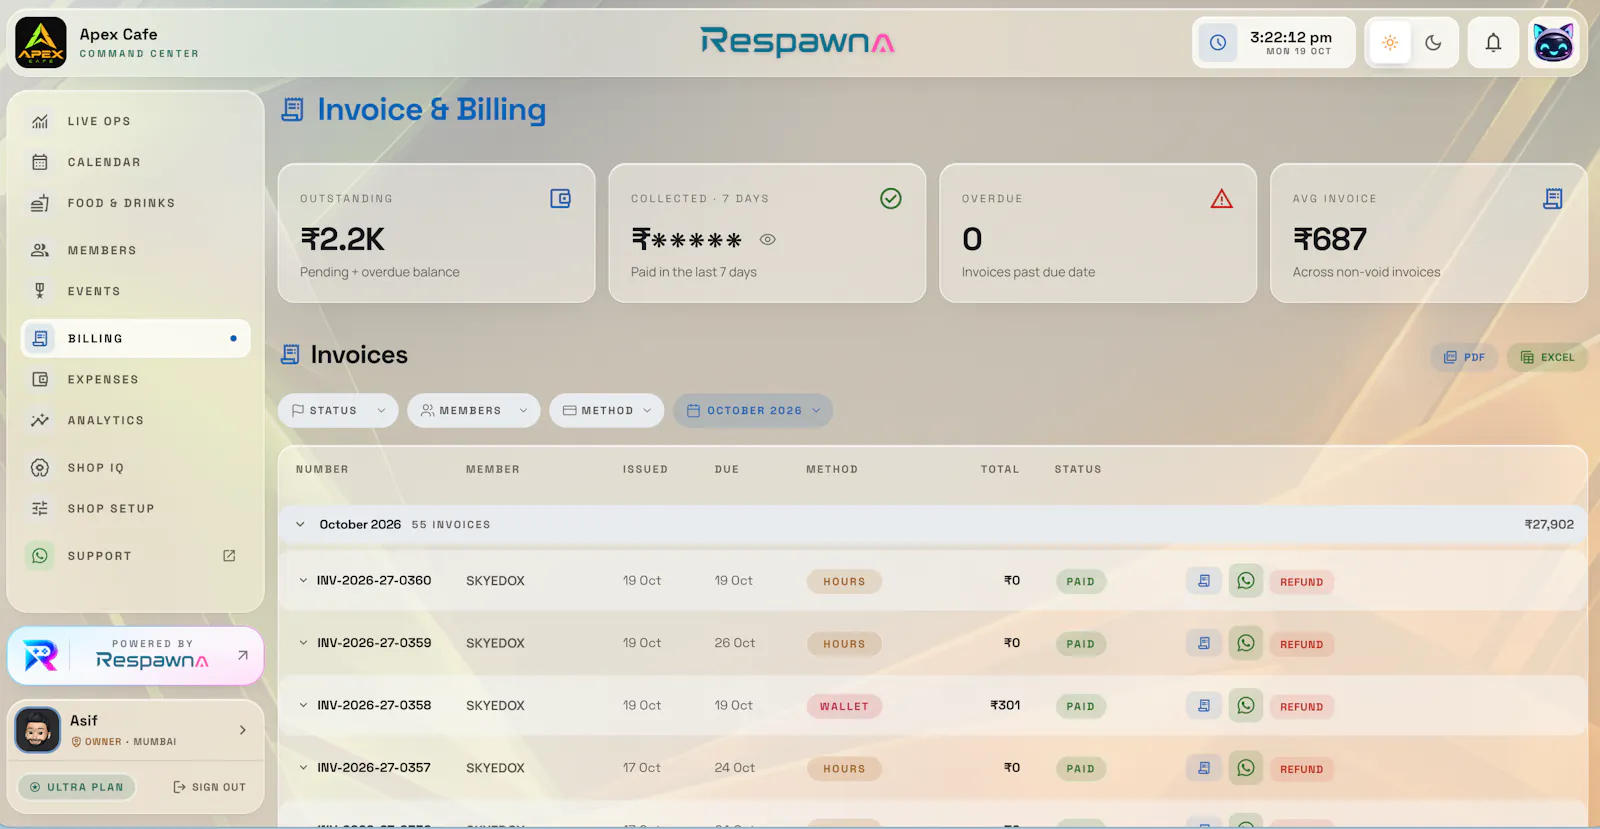The width and height of the screenshot is (1600, 829).
Task: Expand invoice INV-2026-27-0358 row
Action: (303, 705)
